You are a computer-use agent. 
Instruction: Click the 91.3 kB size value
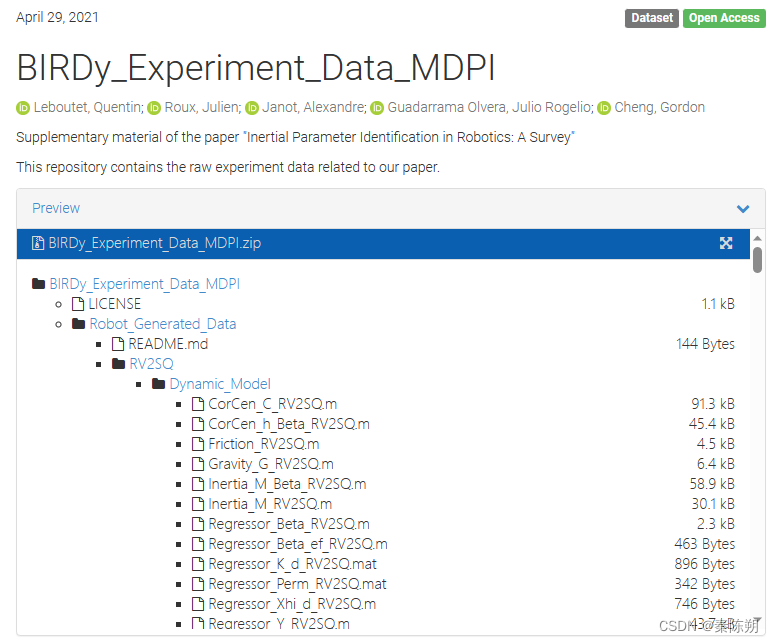point(713,404)
